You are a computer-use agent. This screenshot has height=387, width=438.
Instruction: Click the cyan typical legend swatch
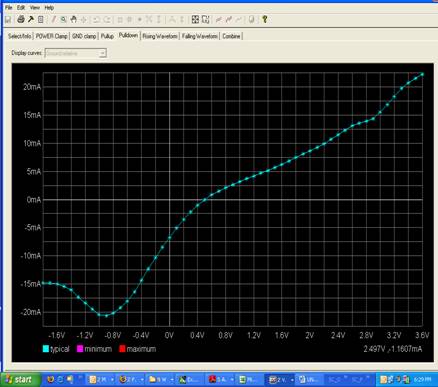pos(46,349)
